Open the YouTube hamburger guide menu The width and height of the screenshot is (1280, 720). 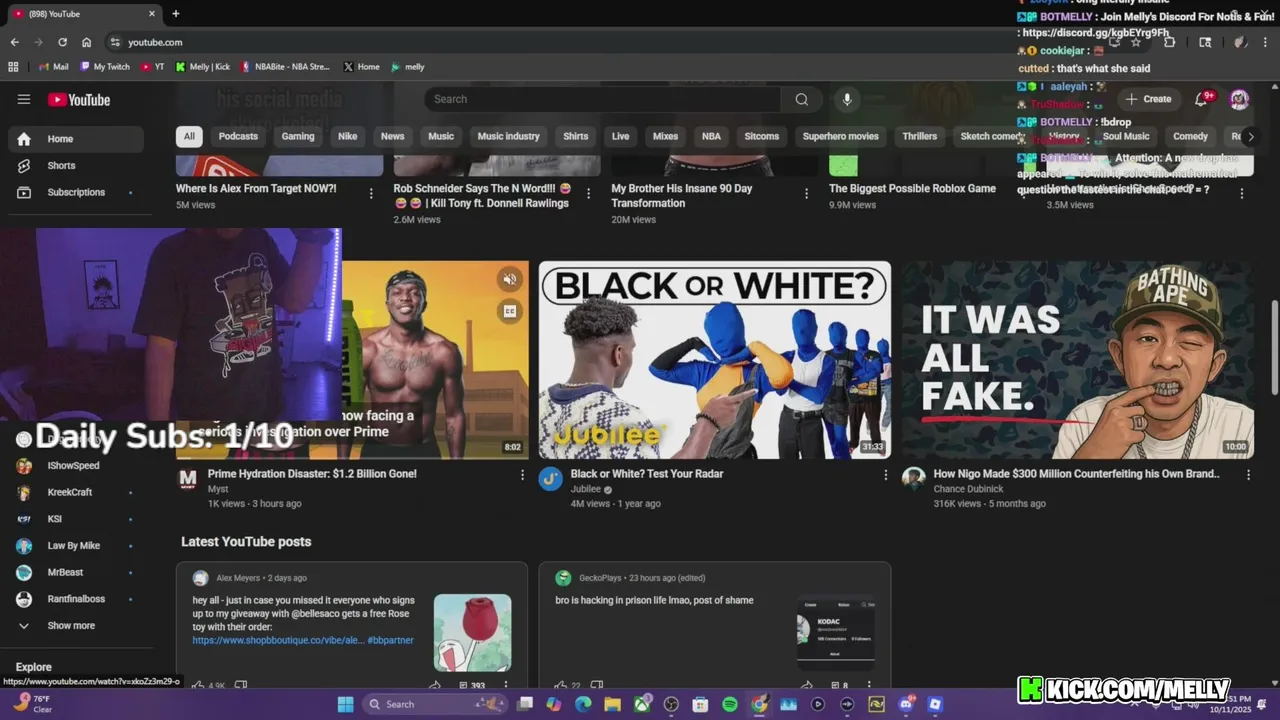[x=24, y=99]
